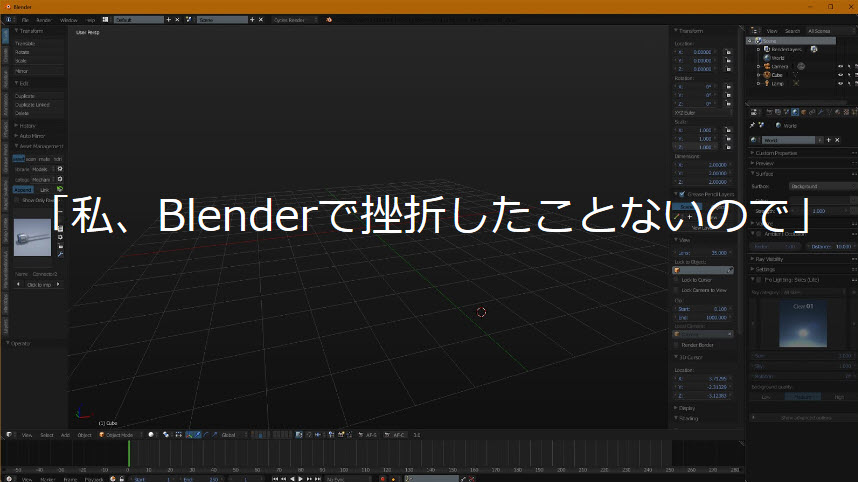Click the viewport shading sphere icon
Image resolution: width=858 pixels, height=482 pixels.
152,435
